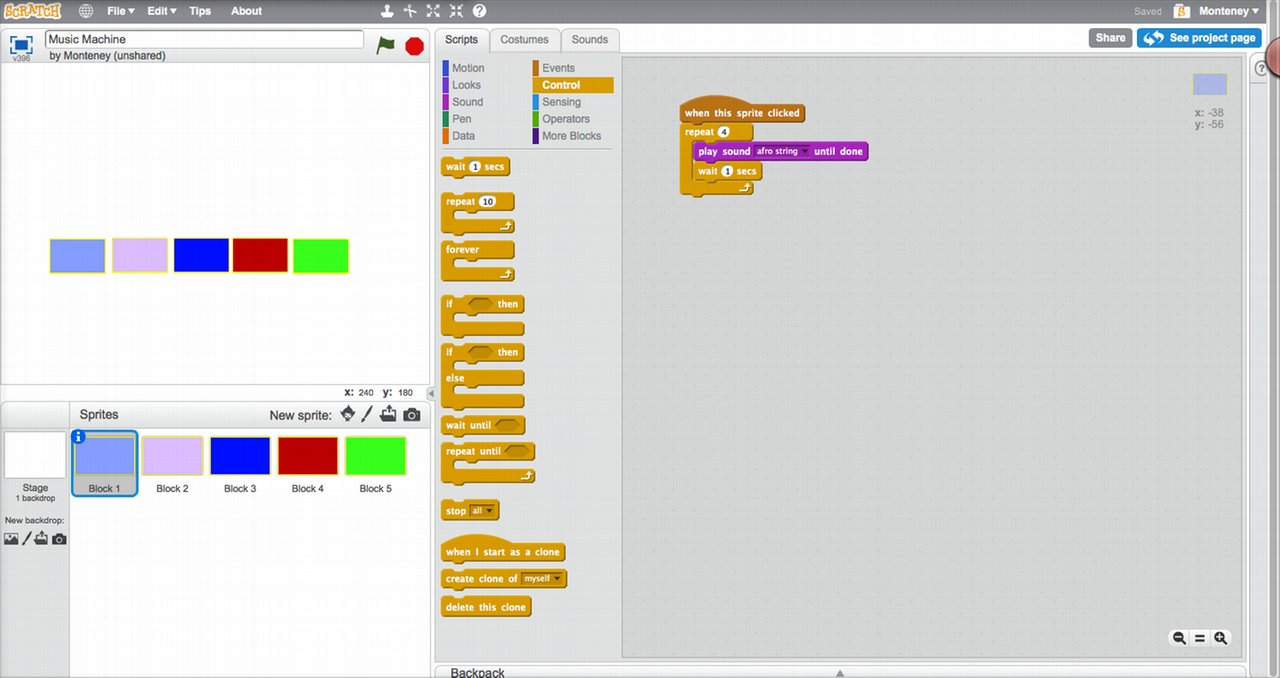Expand the Backpack panel
The height and width of the screenshot is (678, 1280).
tap(839, 671)
